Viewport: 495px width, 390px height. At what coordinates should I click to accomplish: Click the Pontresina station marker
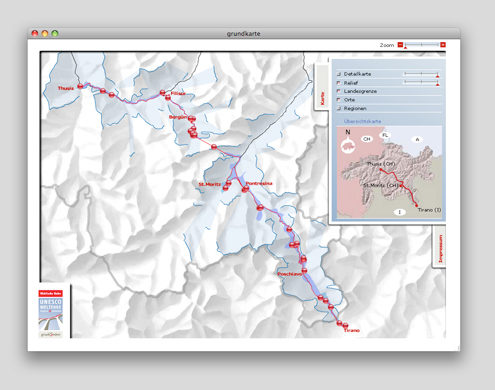(246, 188)
